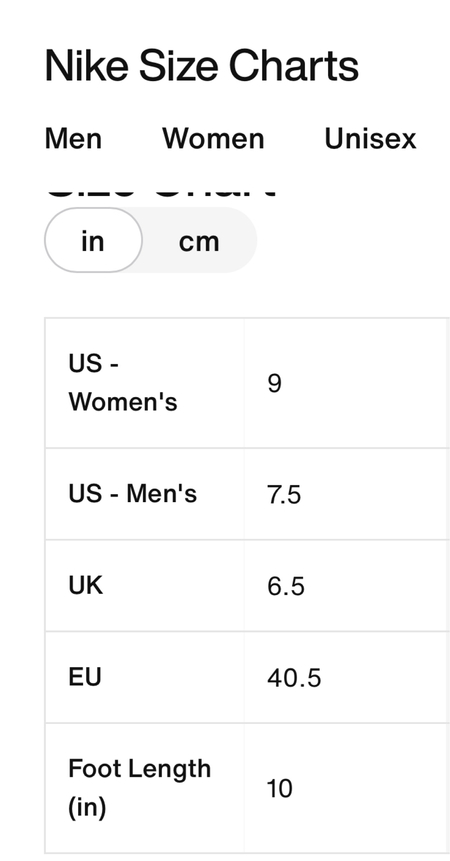Click the in/cm unit switcher background
This screenshot has width=450, height=861.
150,240
